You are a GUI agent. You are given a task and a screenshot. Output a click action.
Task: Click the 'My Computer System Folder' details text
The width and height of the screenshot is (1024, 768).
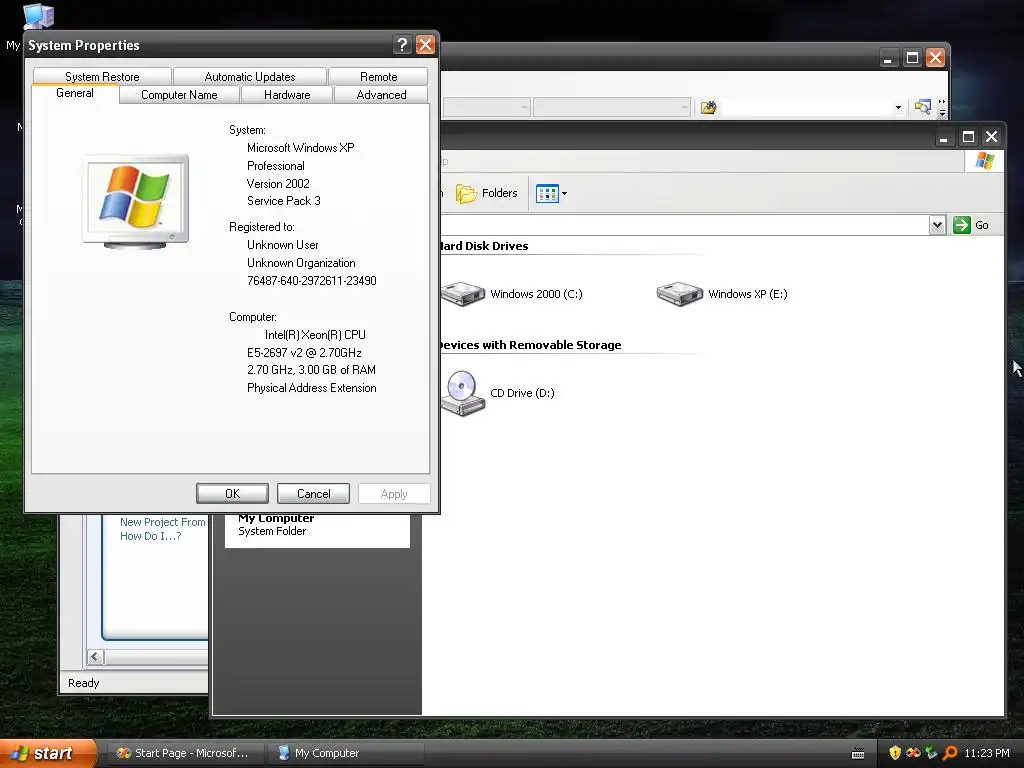point(276,525)
